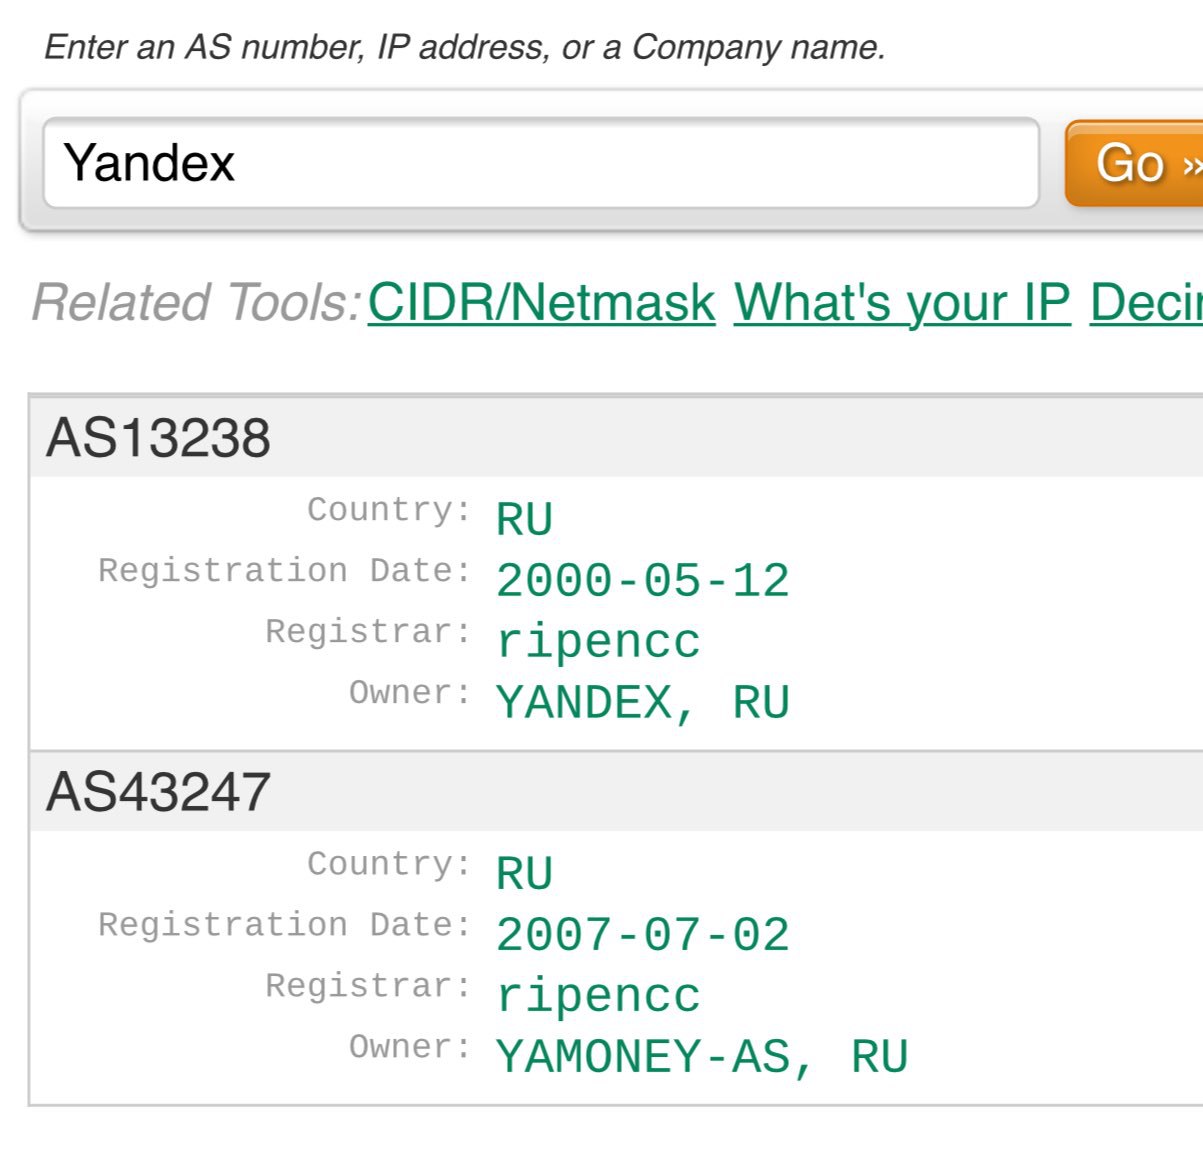This screenshot has width=1203, height=1153.
Task: Click registration date 2007-07-02
Action: [x=643, y=935]
